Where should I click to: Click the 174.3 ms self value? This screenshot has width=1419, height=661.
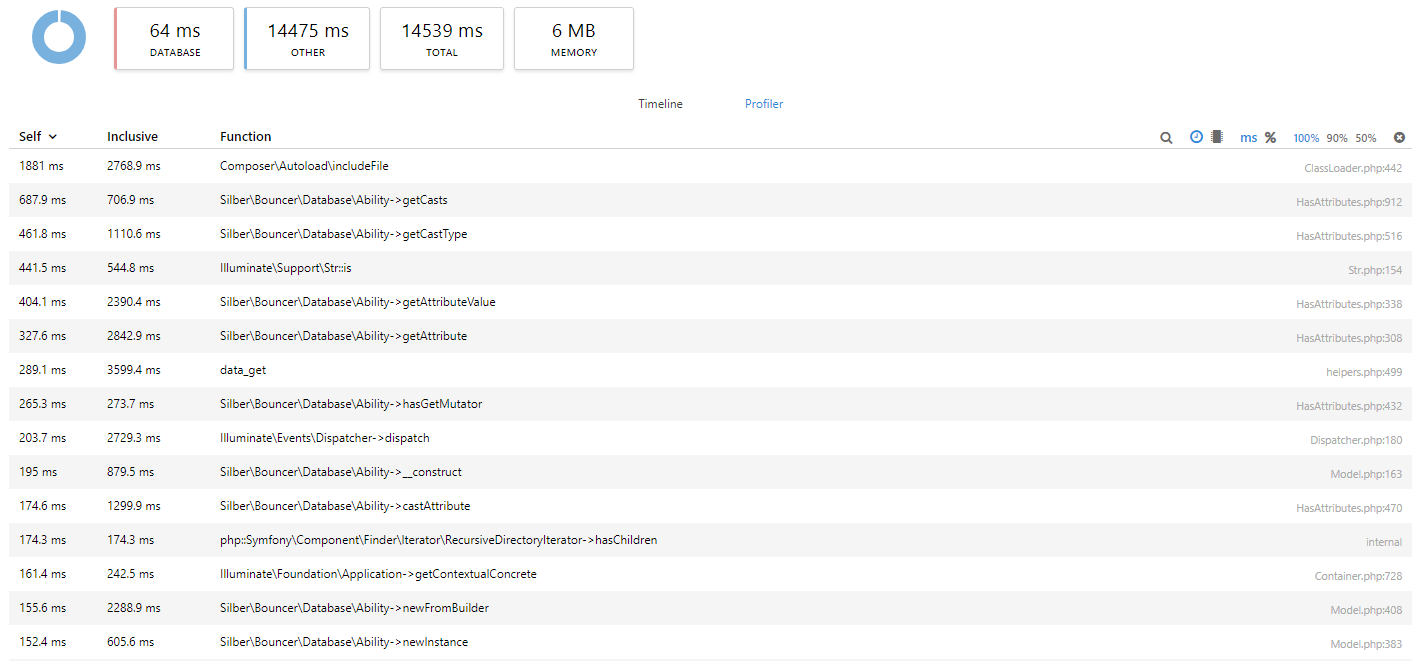coord(42,540)
